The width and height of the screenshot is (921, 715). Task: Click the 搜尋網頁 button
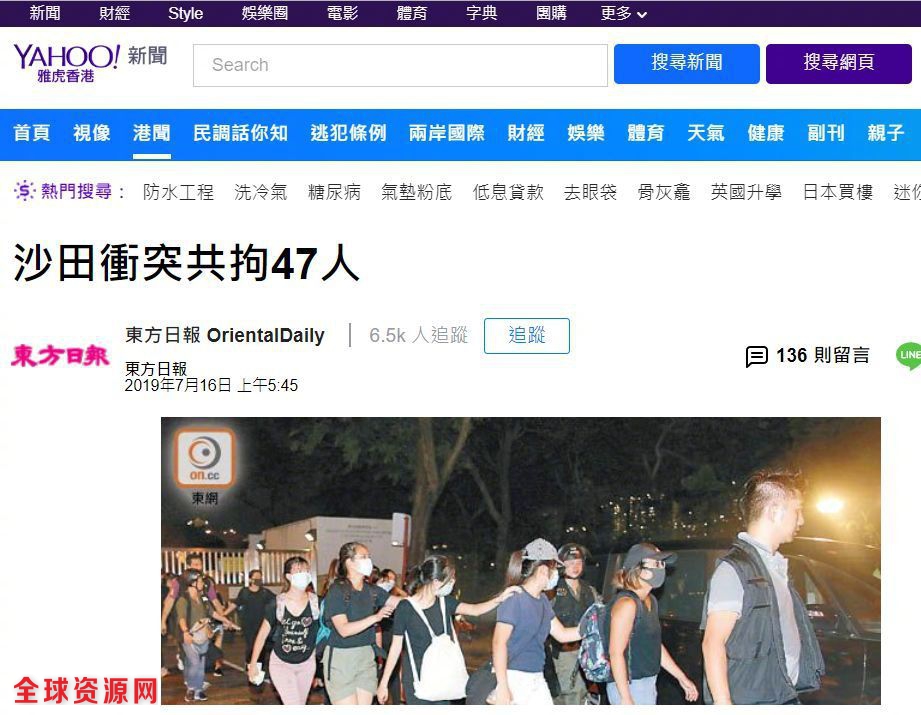pos(838,63)
